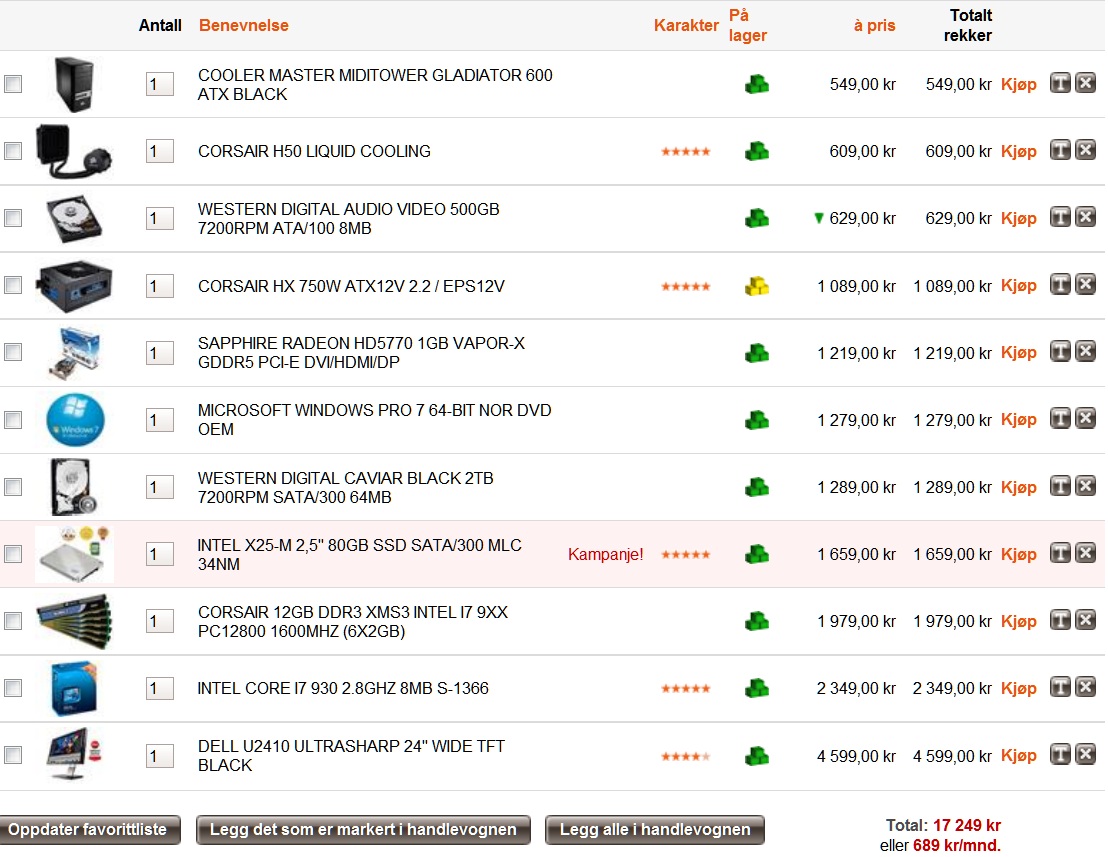This screenshot has height=857, width=1108.
Task: Click Kjøp for Intel Core i7 930
Action: tap(1019, 689)
